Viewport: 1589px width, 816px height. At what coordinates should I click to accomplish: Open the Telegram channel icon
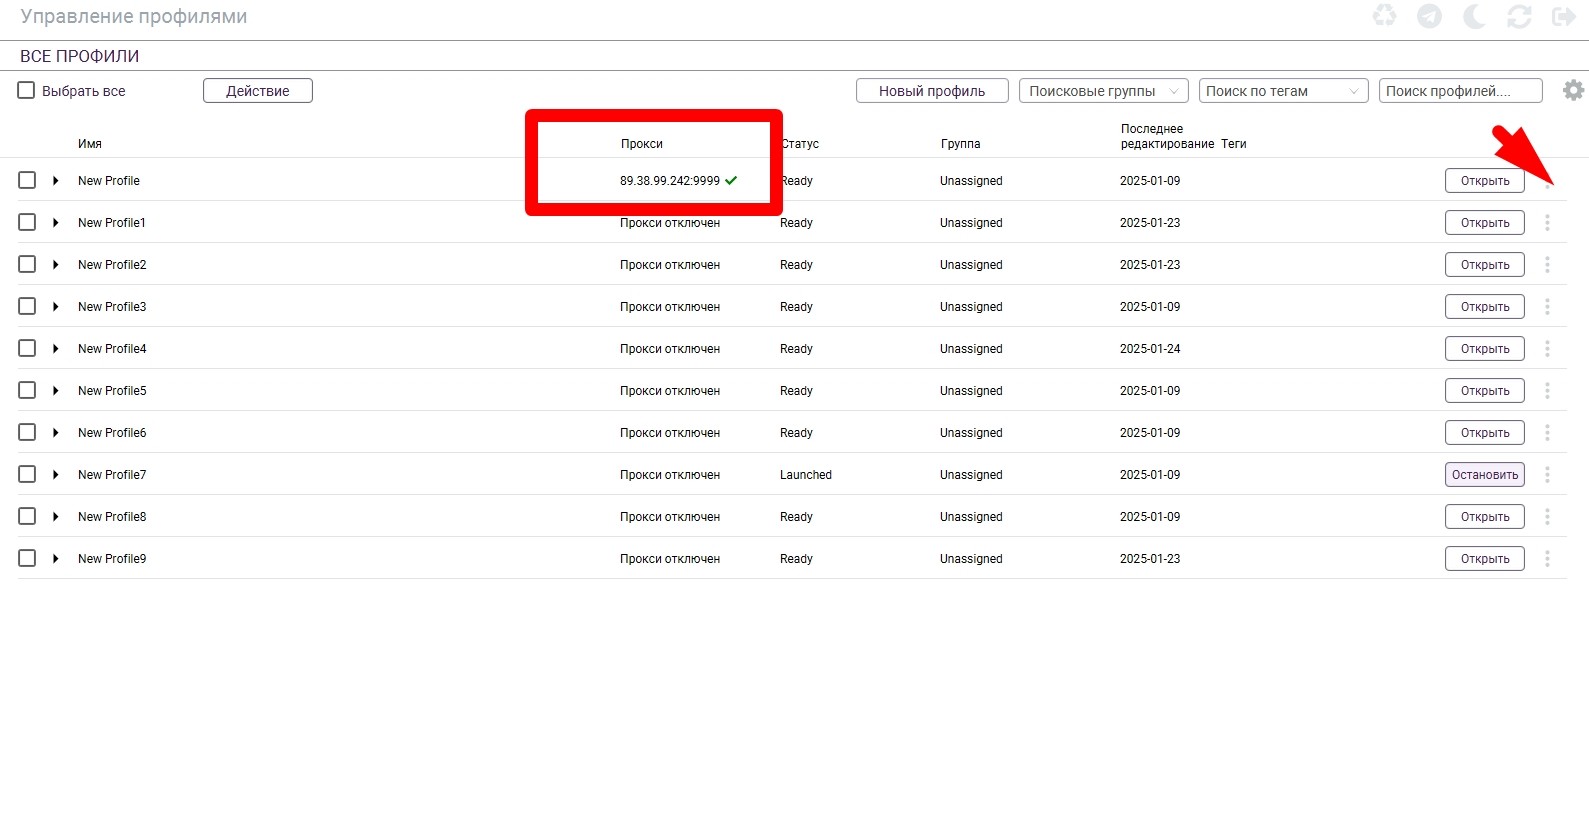(x=1430, y=16)
